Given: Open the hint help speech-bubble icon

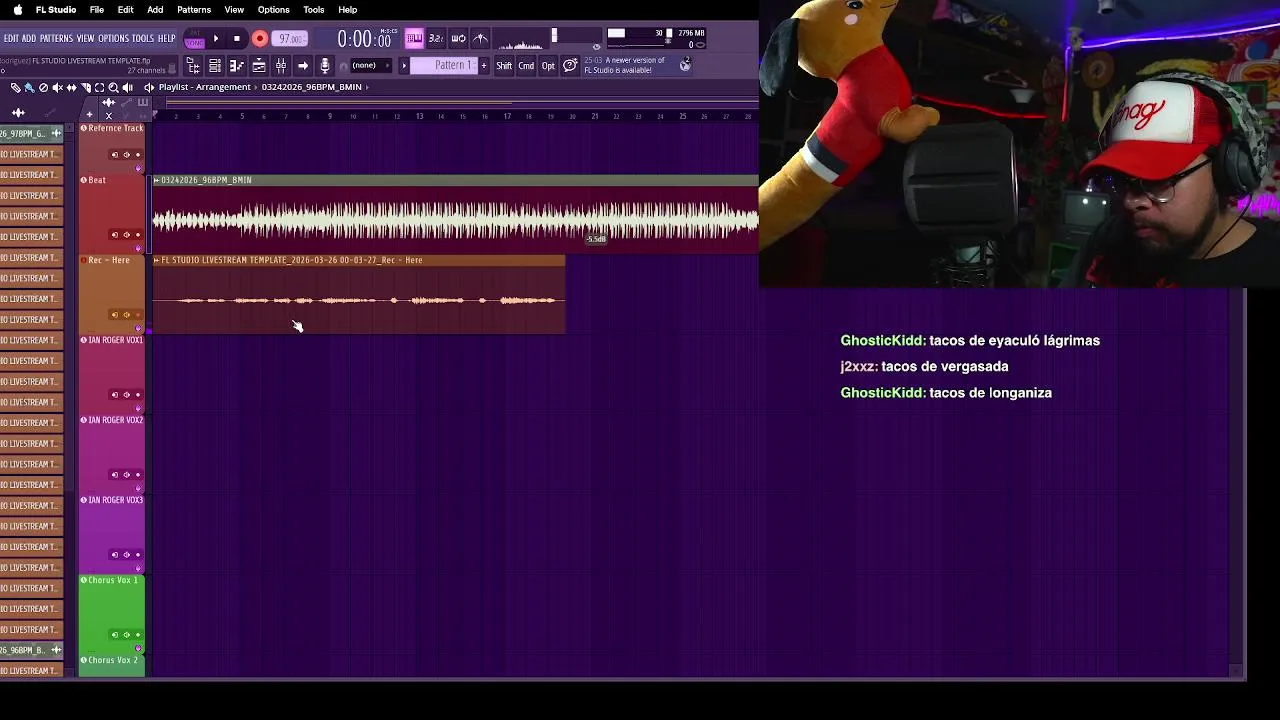Looking at the screenshot, I should coord(570,65).
